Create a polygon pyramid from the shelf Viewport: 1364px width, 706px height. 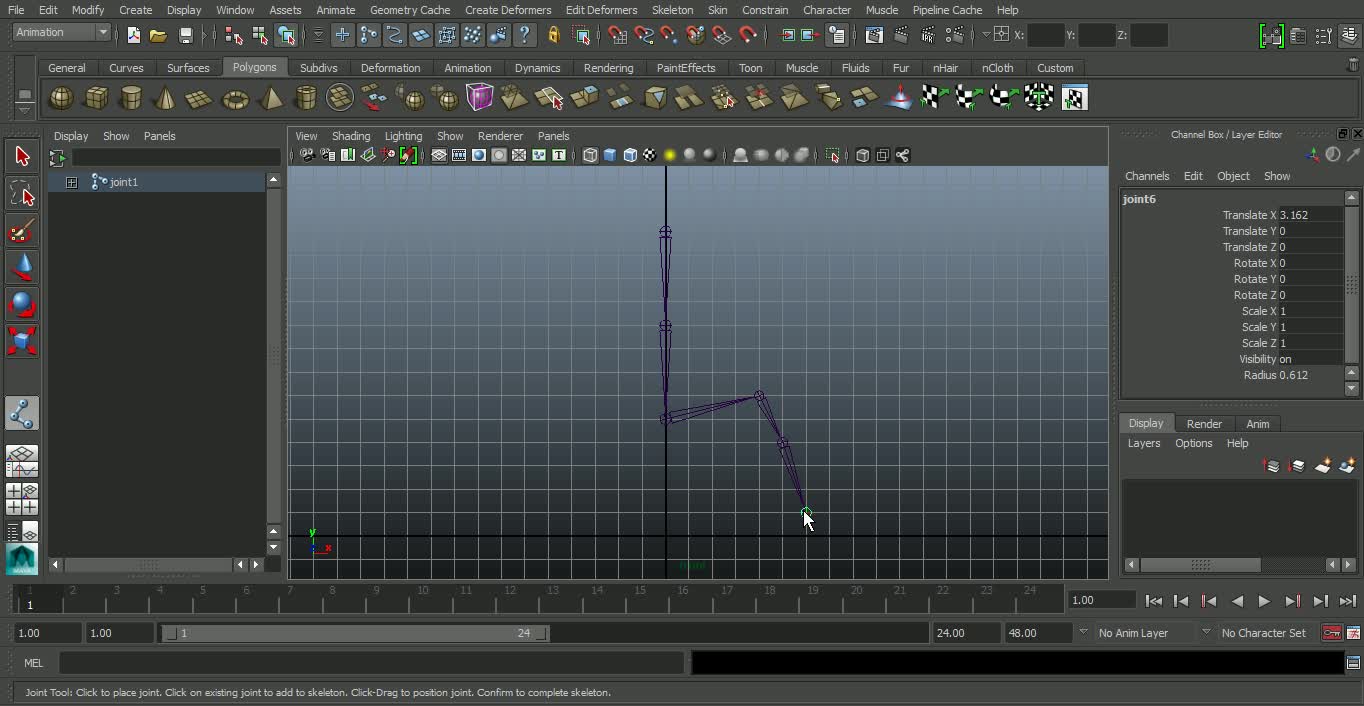(271, 98)
